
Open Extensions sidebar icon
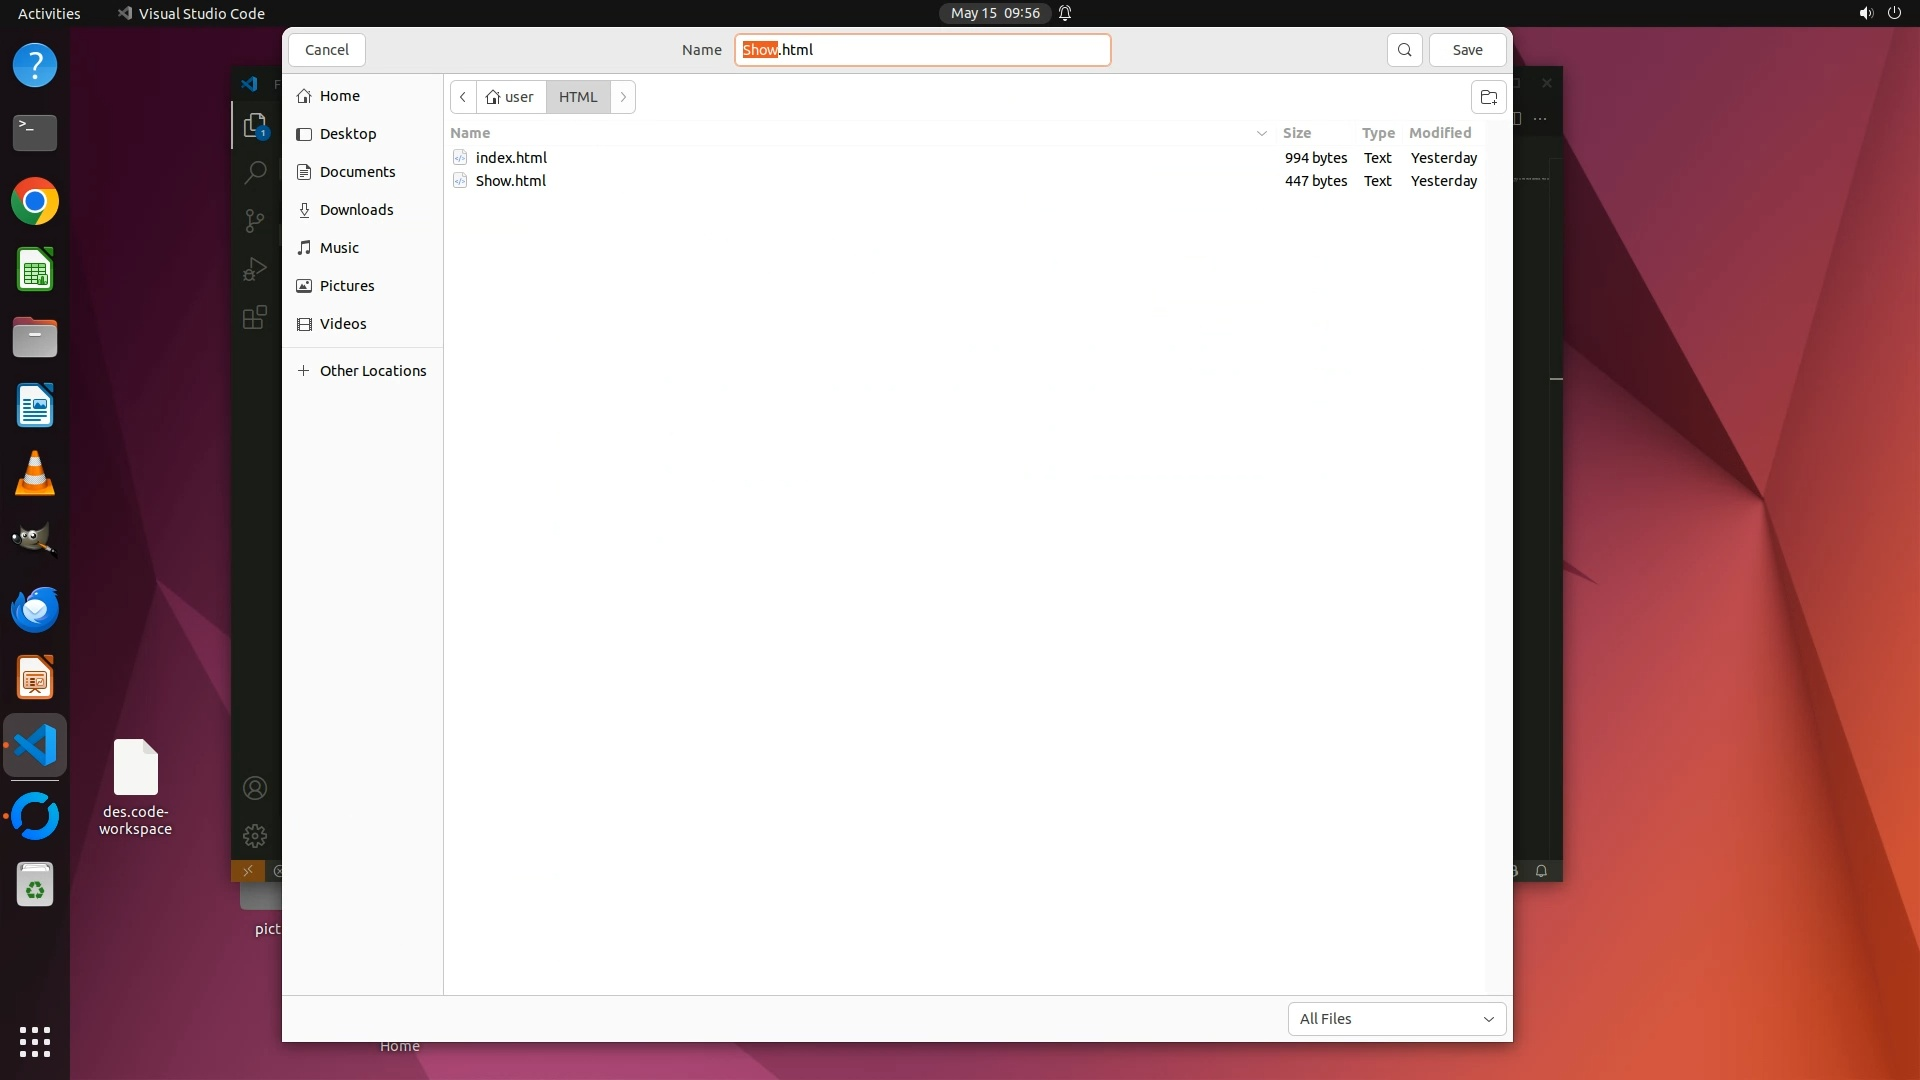pos(255,317)
